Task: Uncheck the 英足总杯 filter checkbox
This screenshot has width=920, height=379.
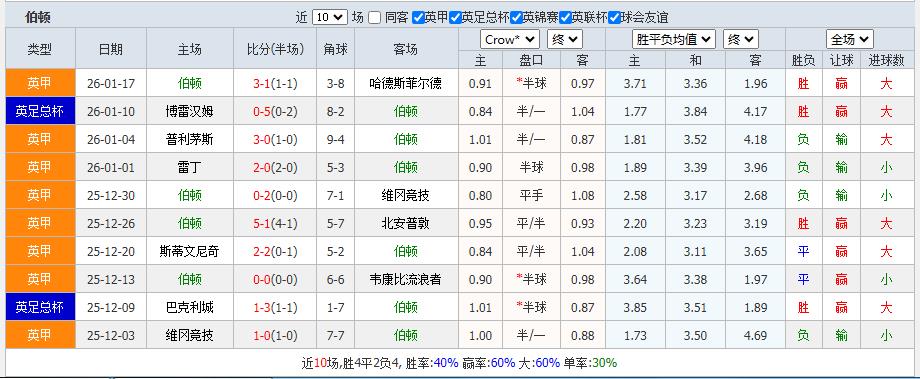Action: tap(455, 18)
